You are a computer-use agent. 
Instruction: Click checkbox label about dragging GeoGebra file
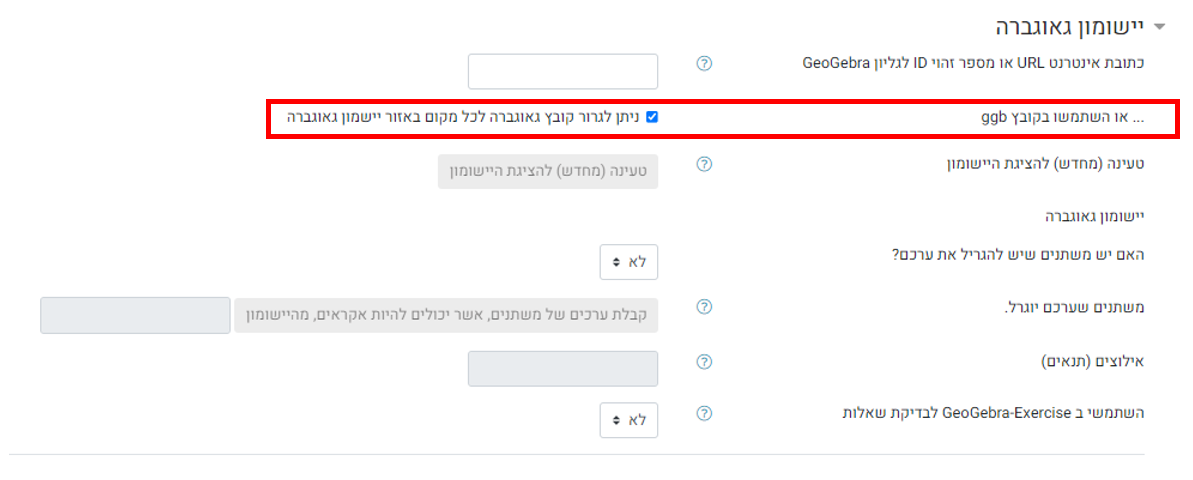click(x=463, y=117)
